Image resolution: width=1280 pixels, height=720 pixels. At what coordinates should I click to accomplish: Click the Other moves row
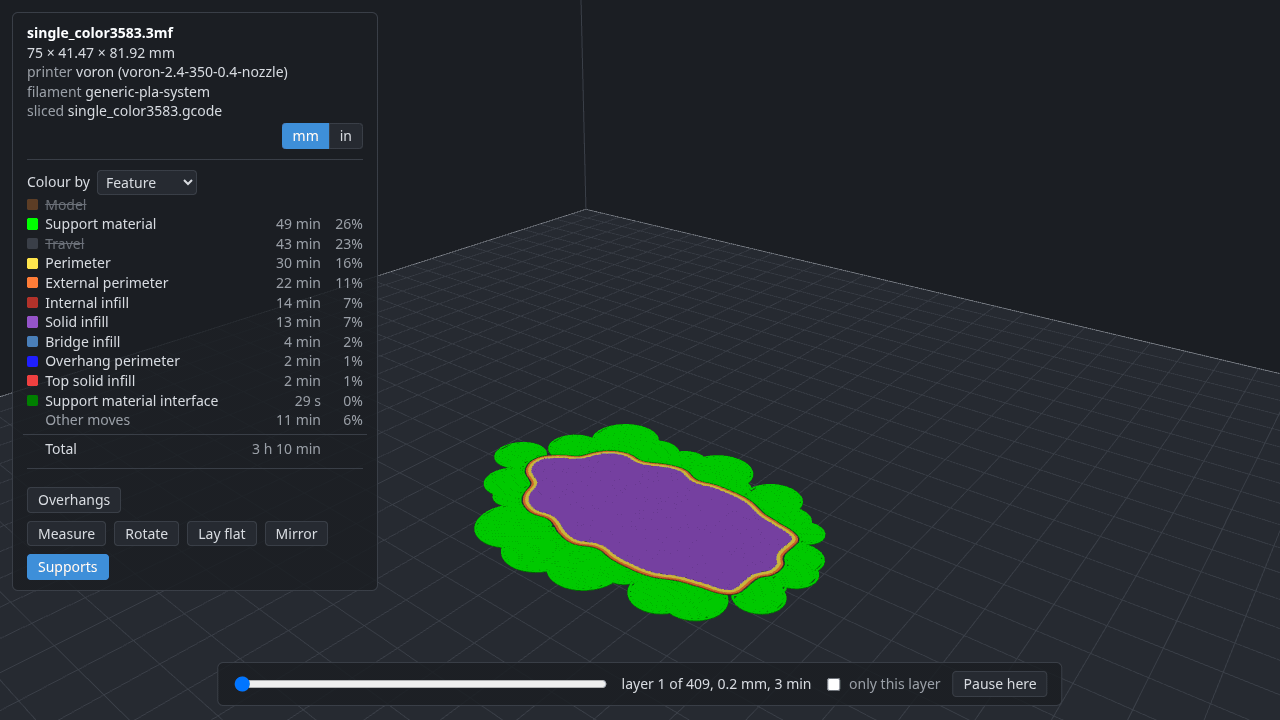195,420
